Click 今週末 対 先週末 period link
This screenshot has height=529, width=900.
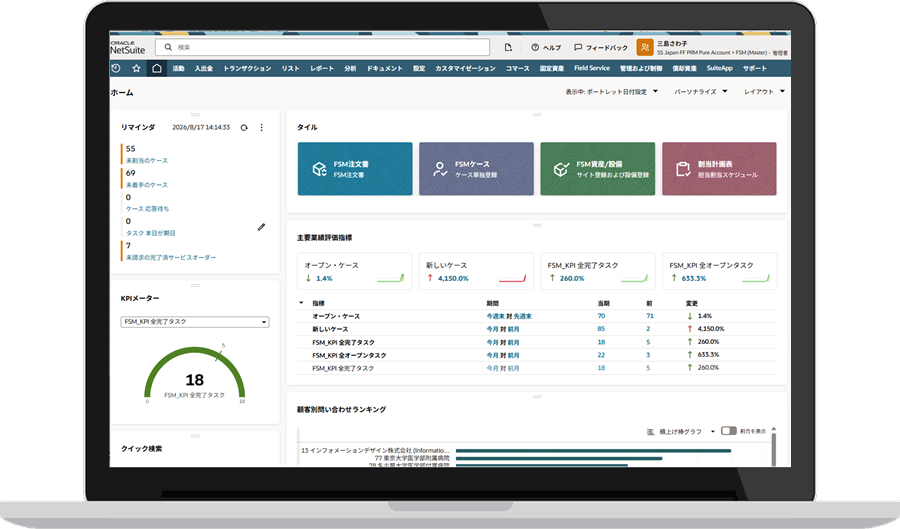509,316
